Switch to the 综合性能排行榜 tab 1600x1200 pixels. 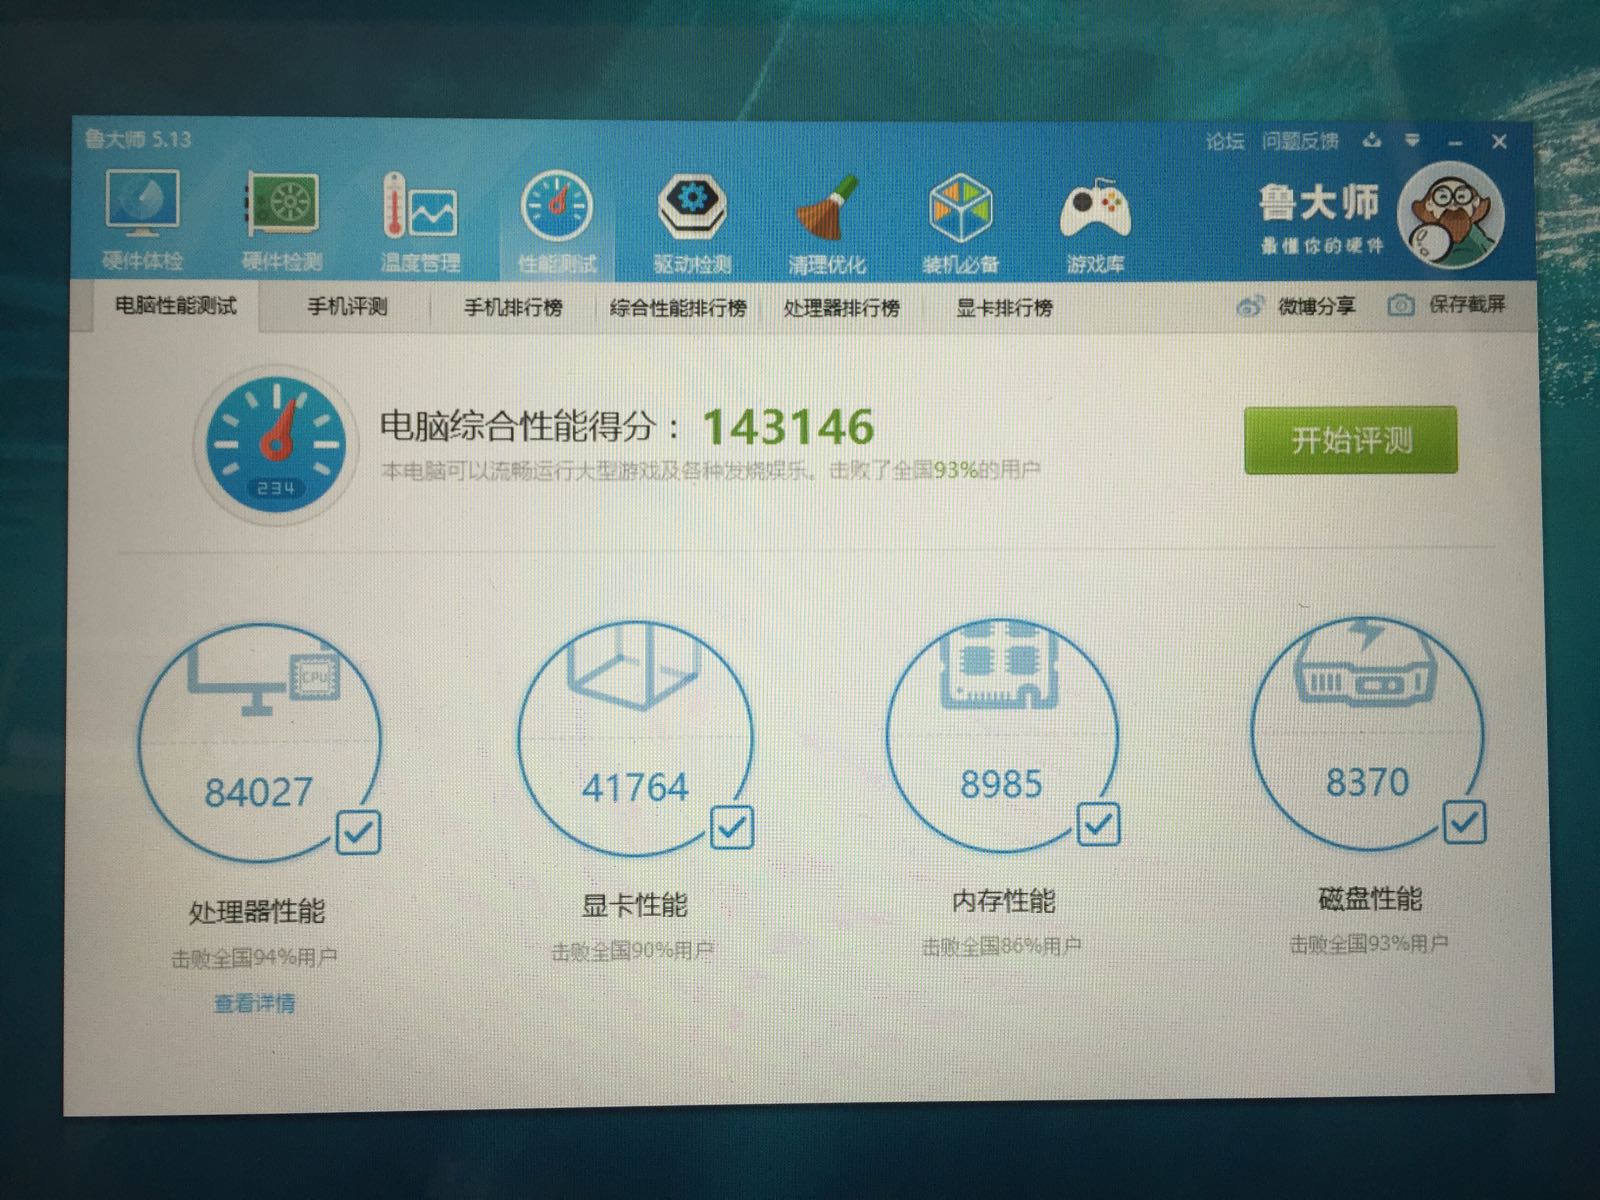678,309
